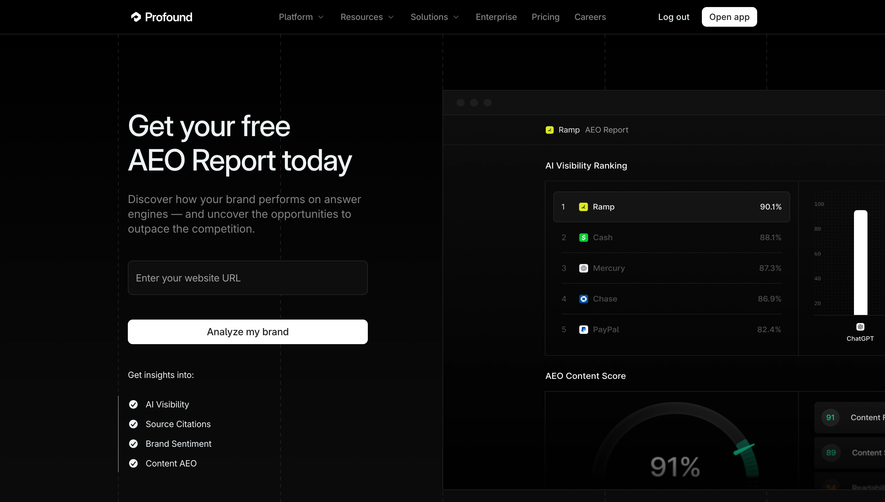Click the '88.1%' value for Cash
Viewport: 885px width, 502px height.
tap(770, 238)
